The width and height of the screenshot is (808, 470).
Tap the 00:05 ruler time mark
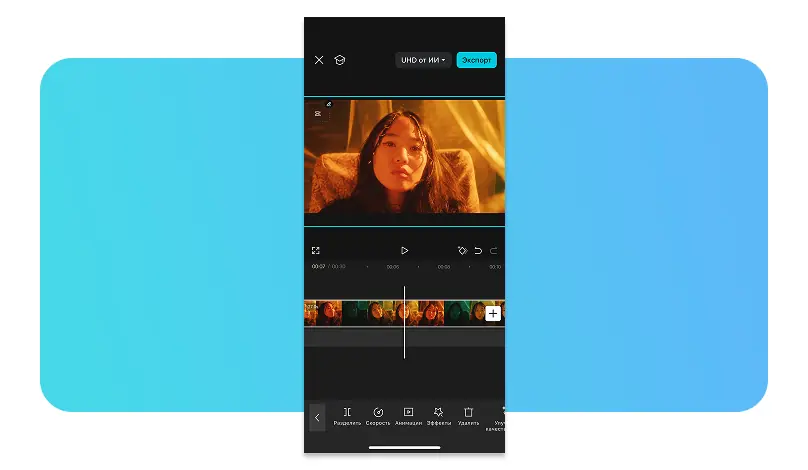point(393,267)
